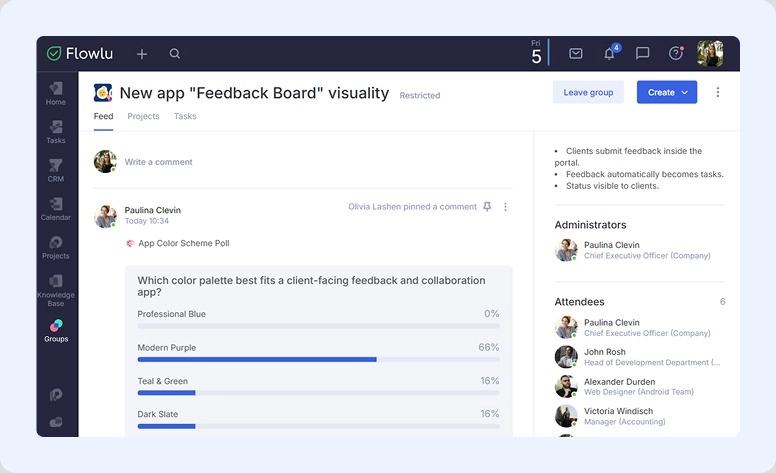Click the Fri 5 calendar date
This screenshot has width=776, height=473.
pos(536,52)
